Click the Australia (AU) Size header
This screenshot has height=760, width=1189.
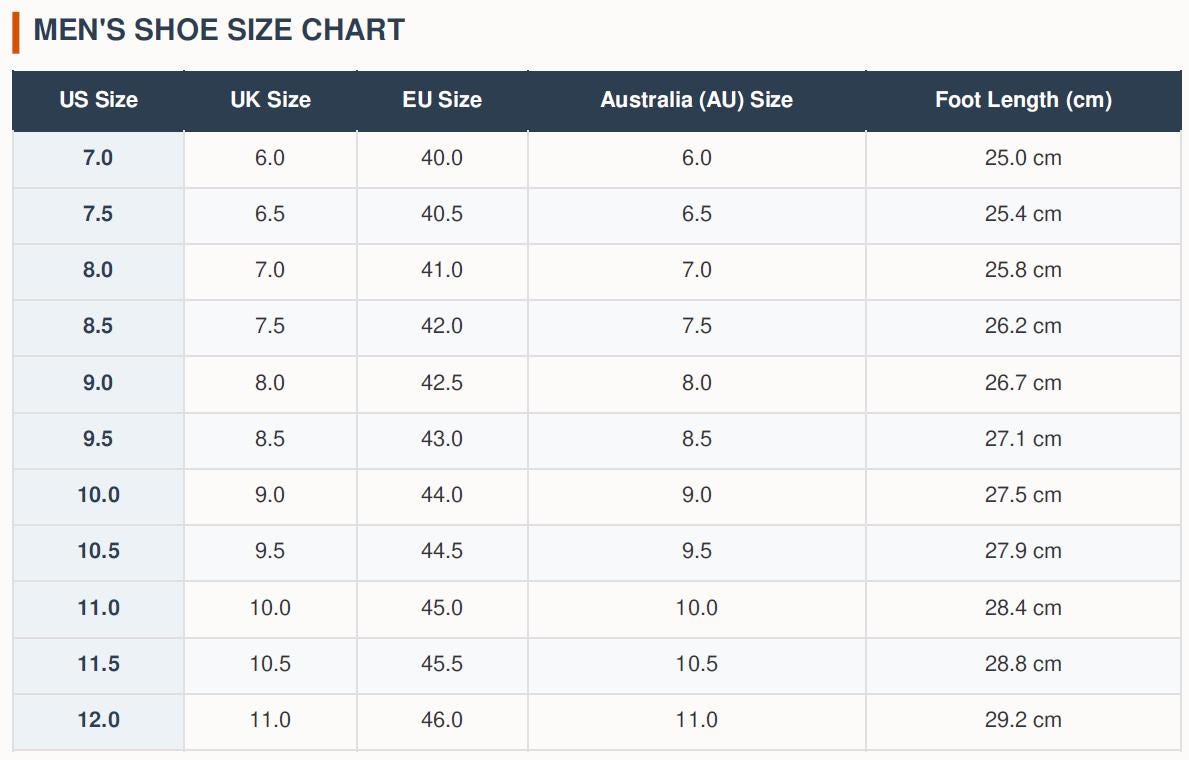(697, 100)
